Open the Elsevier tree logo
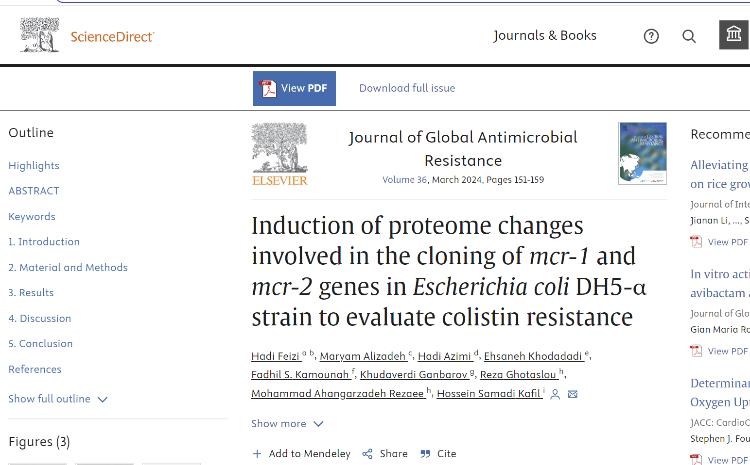 pos(280,154)
